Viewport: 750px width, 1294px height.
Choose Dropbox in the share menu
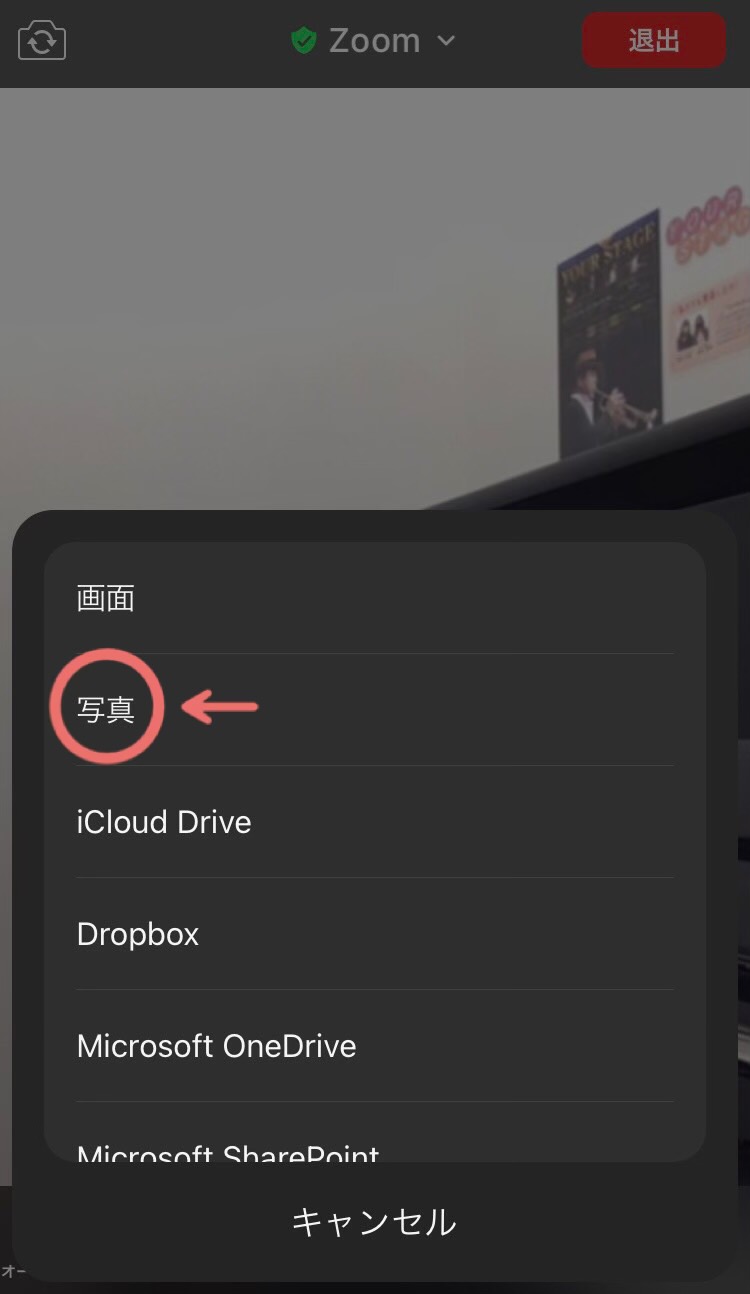[375, 934]
